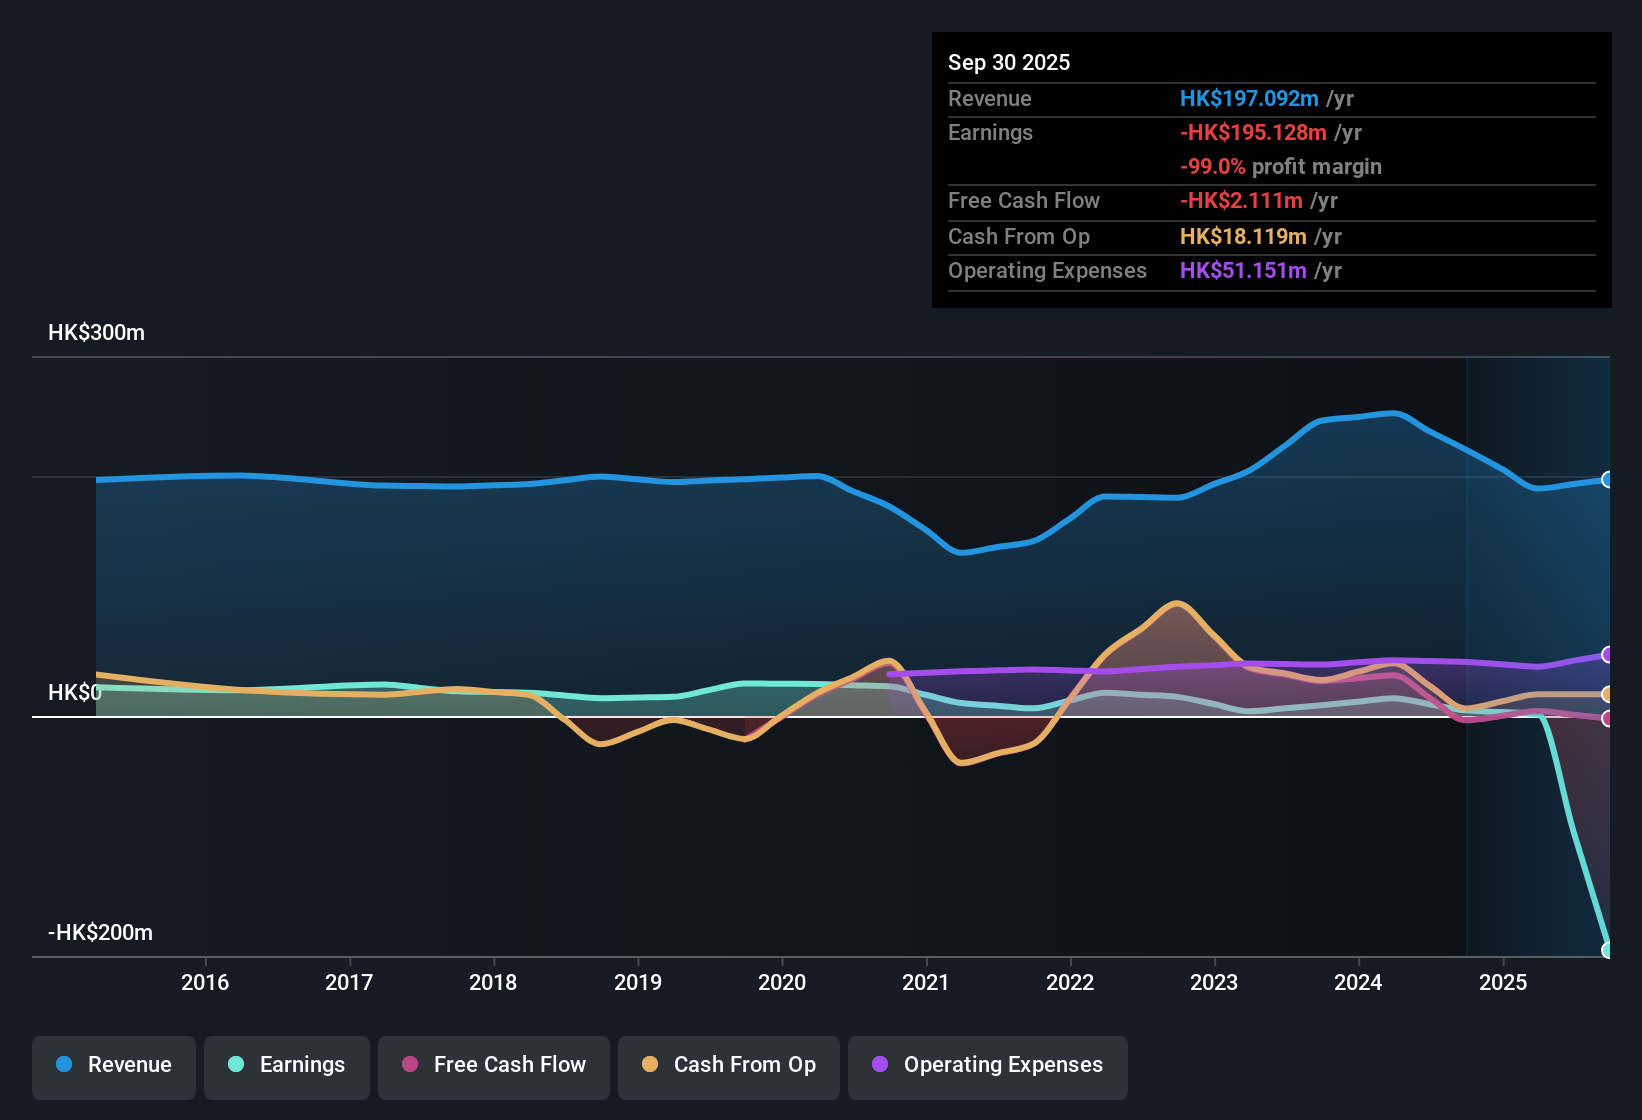Select the Revenue endpoint marker on the chart
The width and height of the screenshot is (1642, 1120).
tap(1608, 480)
